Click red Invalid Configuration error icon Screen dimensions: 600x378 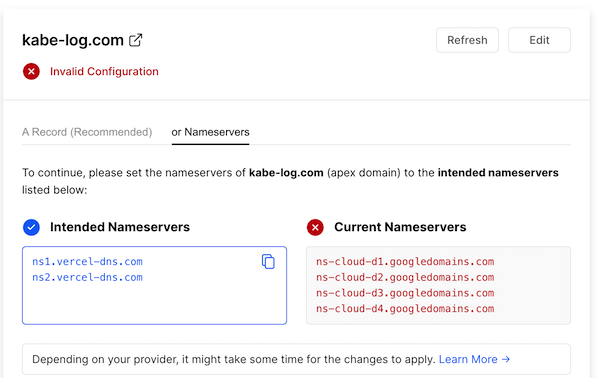tap(31, 72)
